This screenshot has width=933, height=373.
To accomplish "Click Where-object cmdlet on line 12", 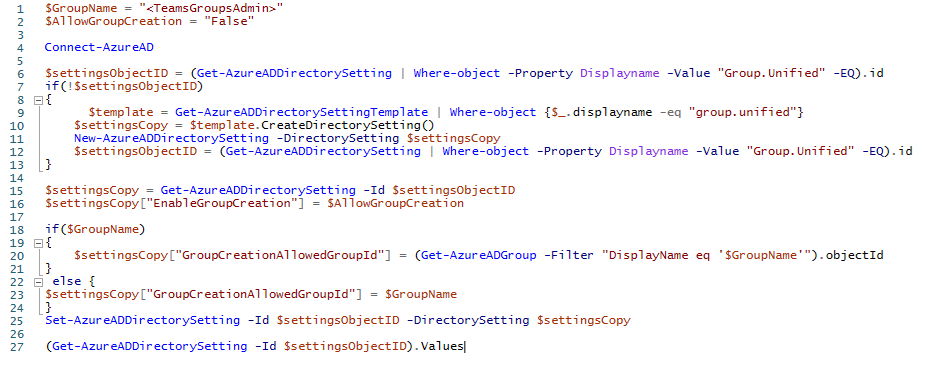I will tap(486, 152).
